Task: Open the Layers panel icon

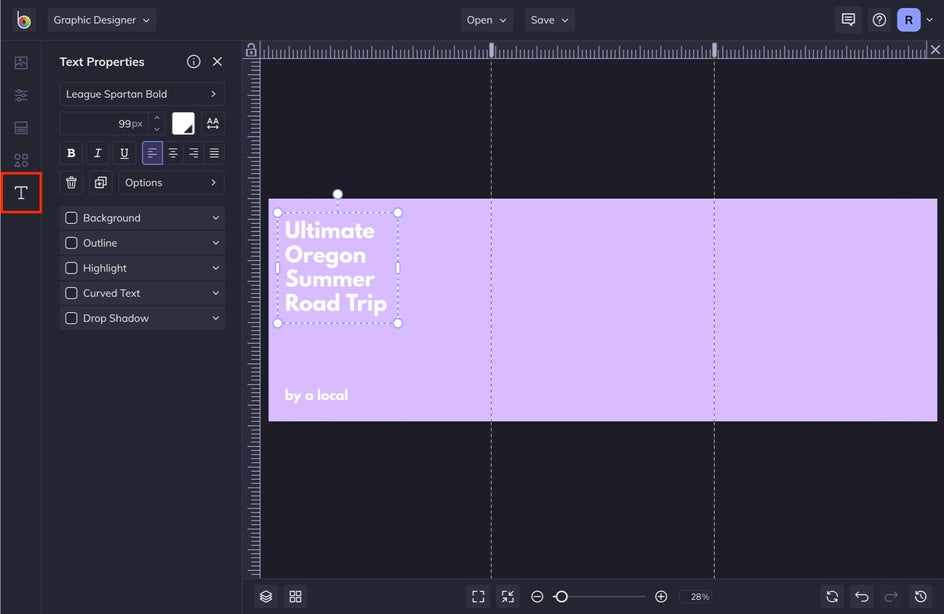Action: (x=266, y=596)
